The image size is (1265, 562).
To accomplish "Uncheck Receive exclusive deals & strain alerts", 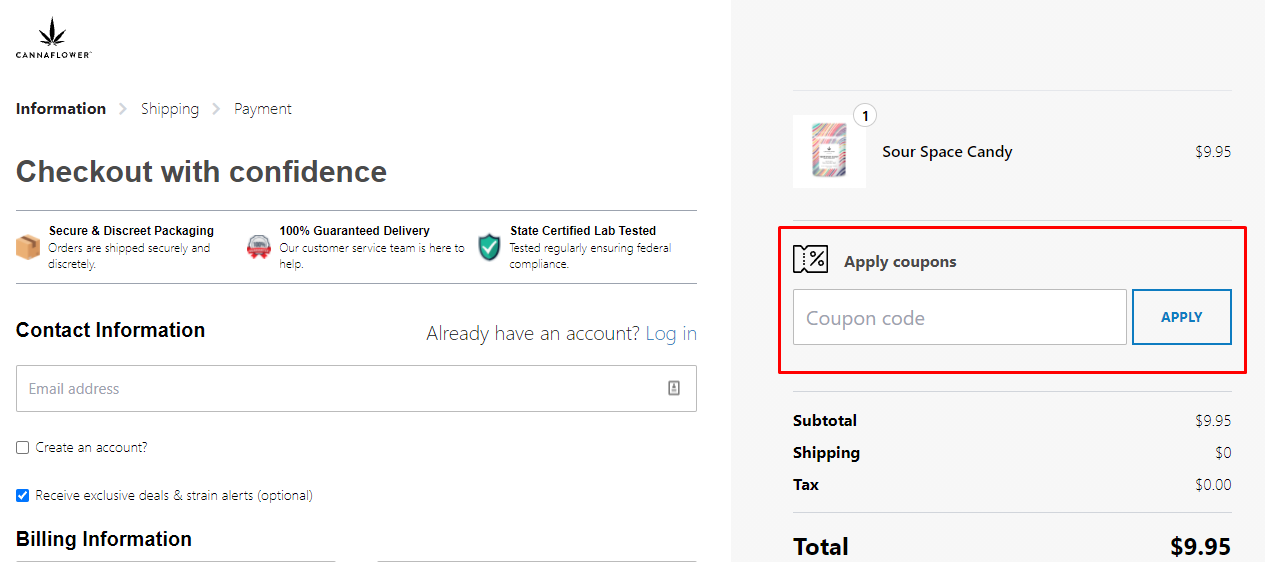I will tap(23, 495).
